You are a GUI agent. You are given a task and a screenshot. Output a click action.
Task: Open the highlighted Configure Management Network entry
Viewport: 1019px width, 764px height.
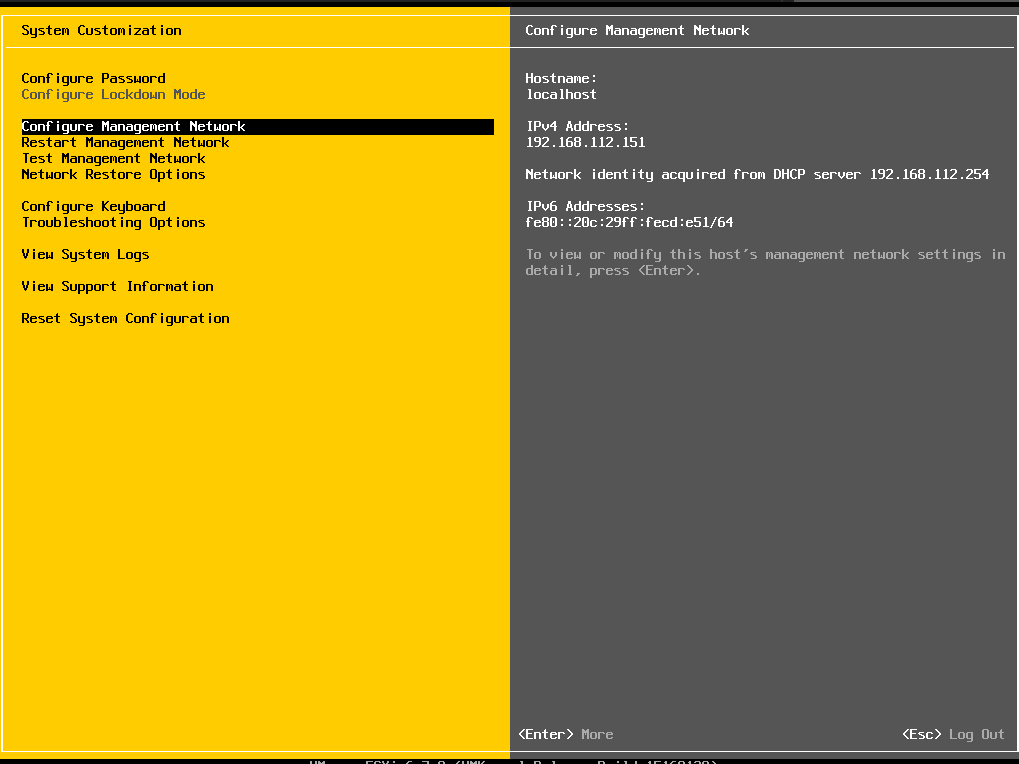coord(257,127)
